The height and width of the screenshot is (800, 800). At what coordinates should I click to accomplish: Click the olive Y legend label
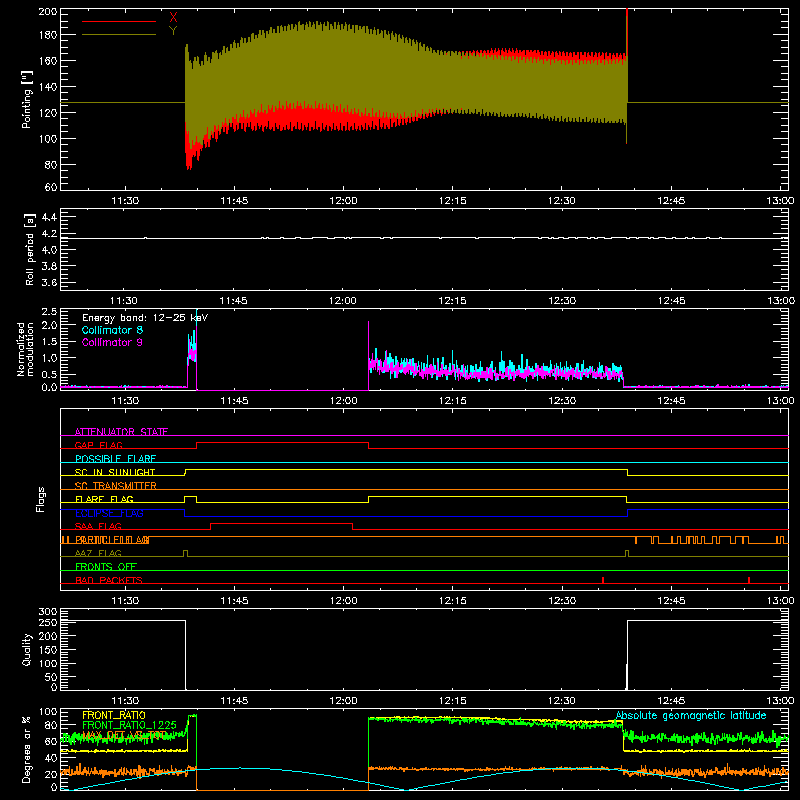tap(173, 31)
